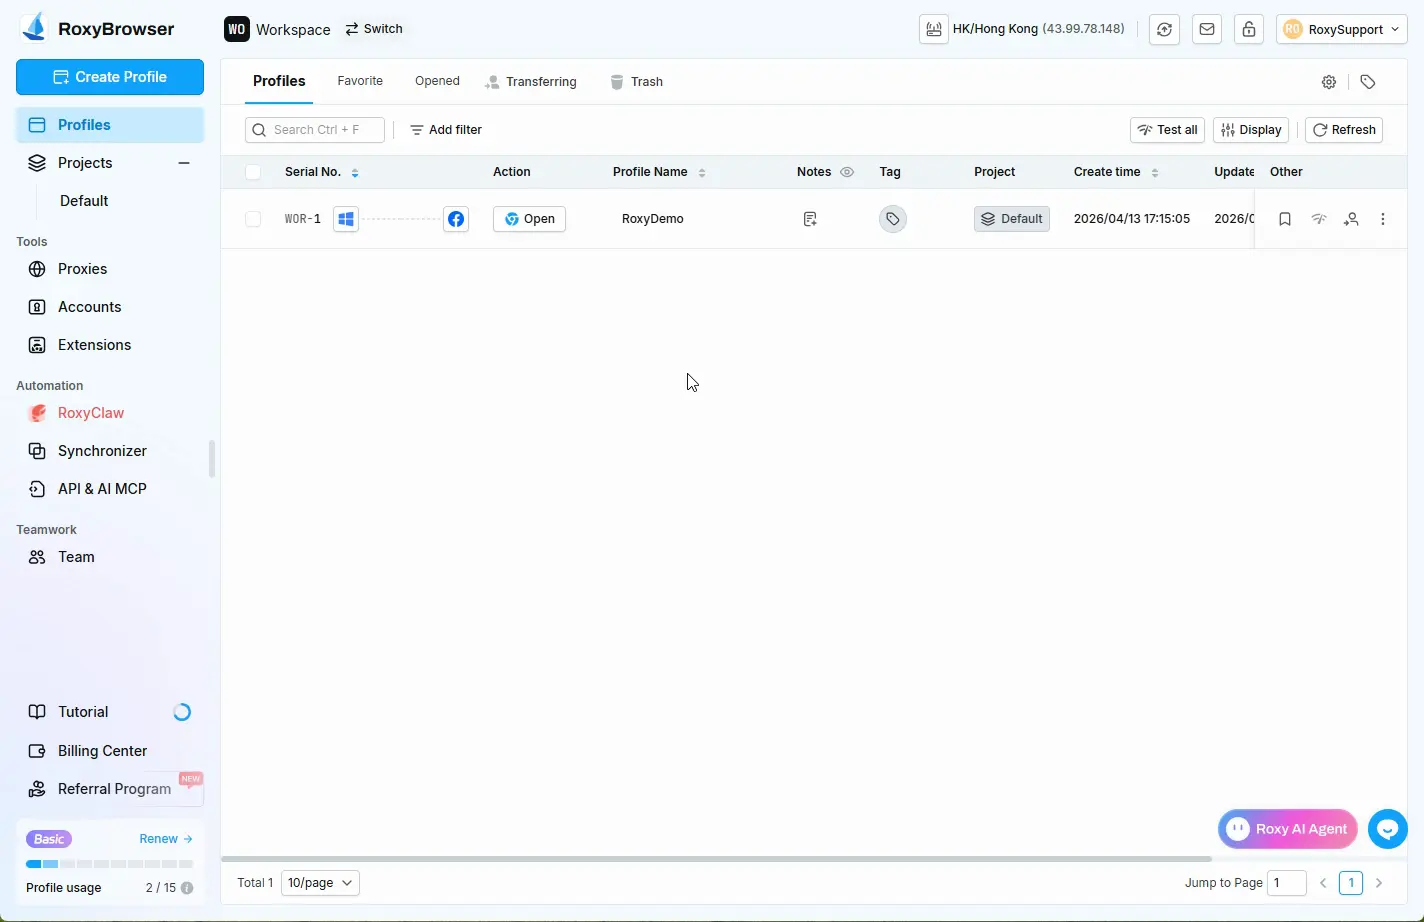Viewport: 1424px width, 922px height.
Task: Click the RG user avatar
Action: [1293, 29]
